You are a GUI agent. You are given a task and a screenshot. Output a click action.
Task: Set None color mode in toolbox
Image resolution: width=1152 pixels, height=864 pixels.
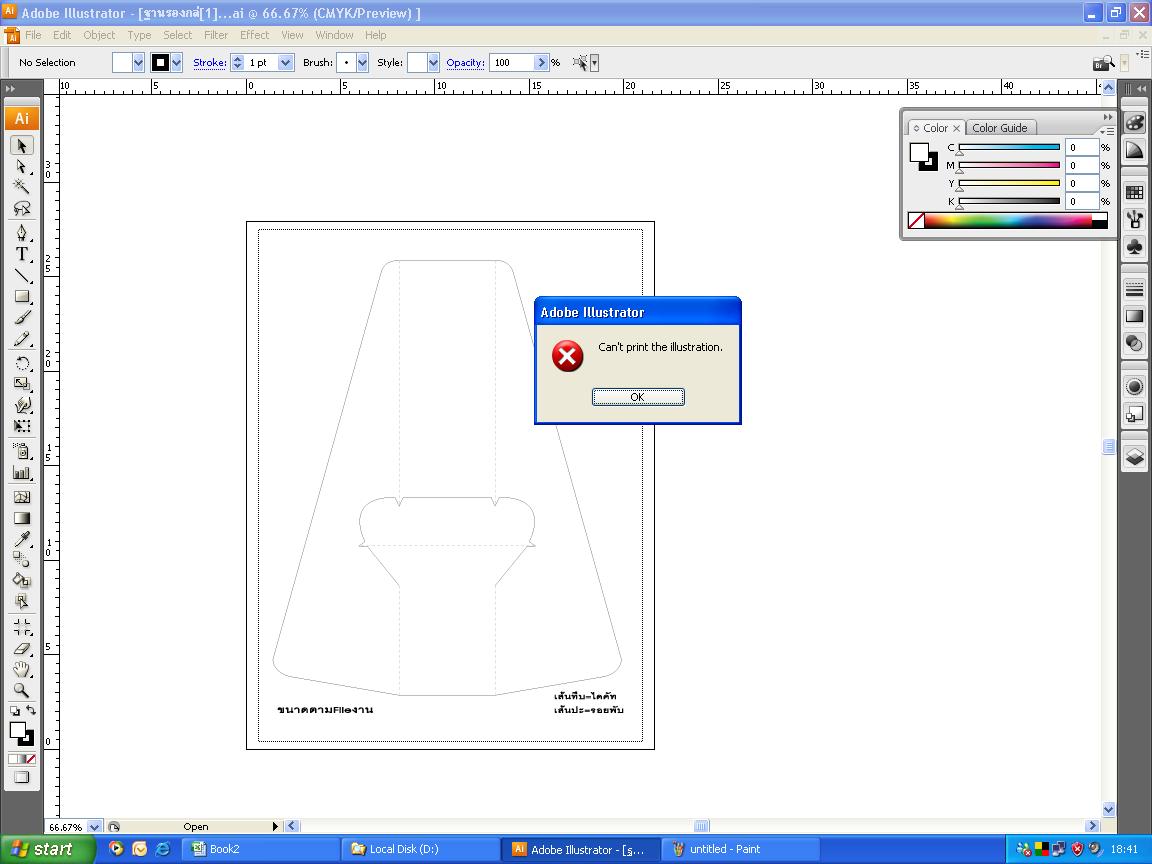click(x=31, y=759)
